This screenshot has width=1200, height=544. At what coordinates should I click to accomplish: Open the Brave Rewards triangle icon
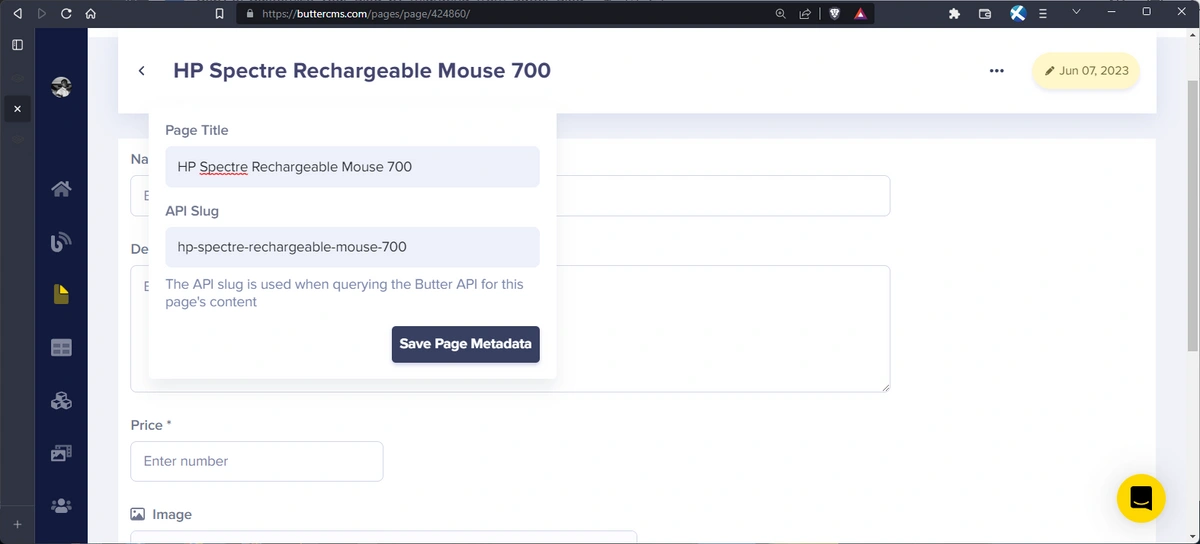click(x=860, y=14)
